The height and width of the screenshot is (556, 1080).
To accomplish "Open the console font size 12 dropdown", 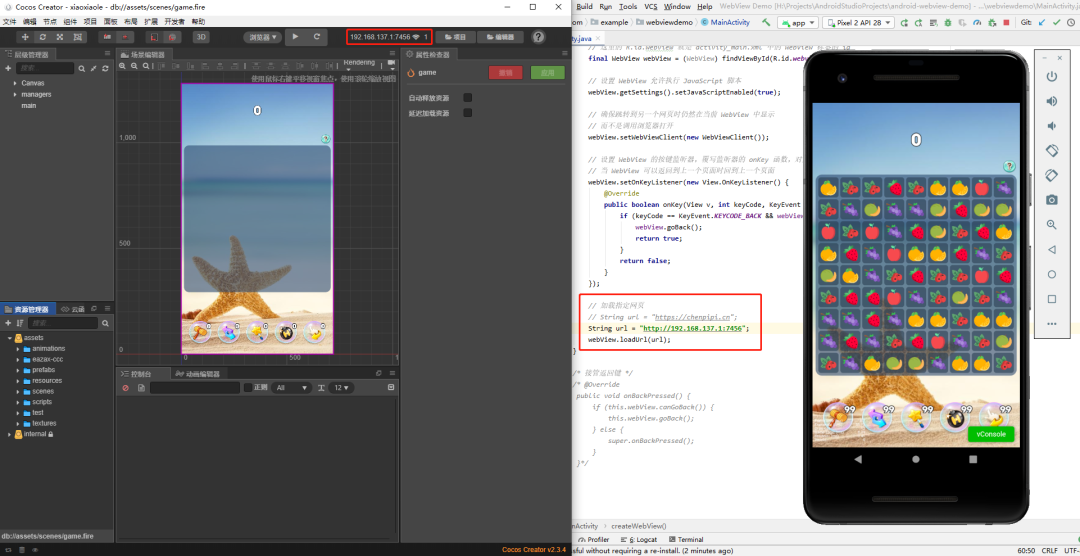I will [x=341, y=388].
